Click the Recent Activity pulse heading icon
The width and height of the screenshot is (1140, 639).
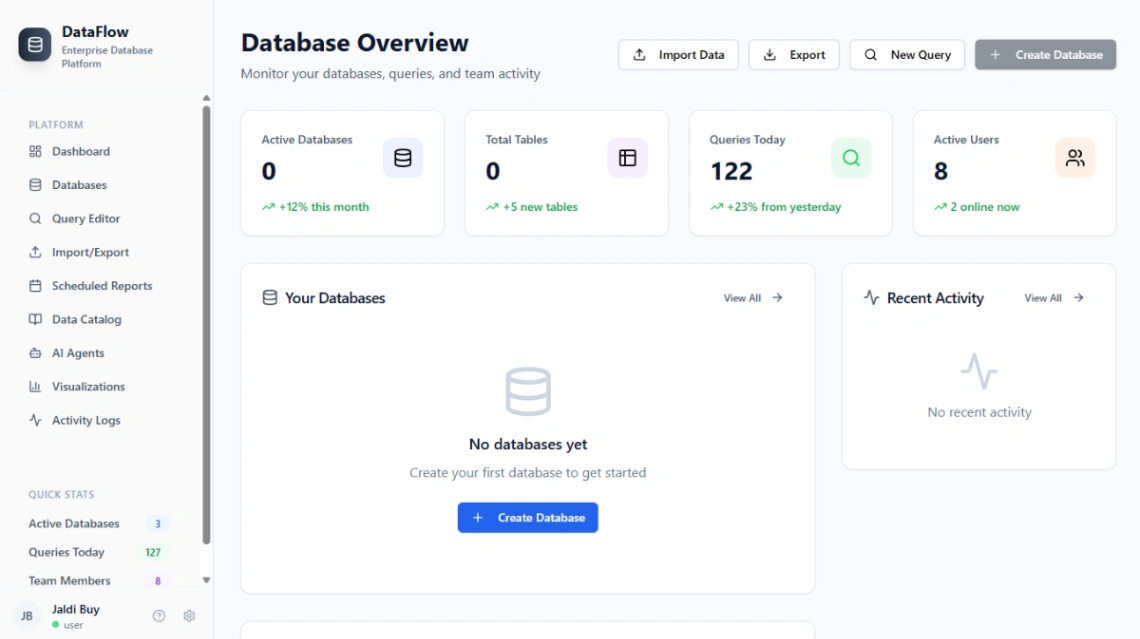(x=871, y=297)
